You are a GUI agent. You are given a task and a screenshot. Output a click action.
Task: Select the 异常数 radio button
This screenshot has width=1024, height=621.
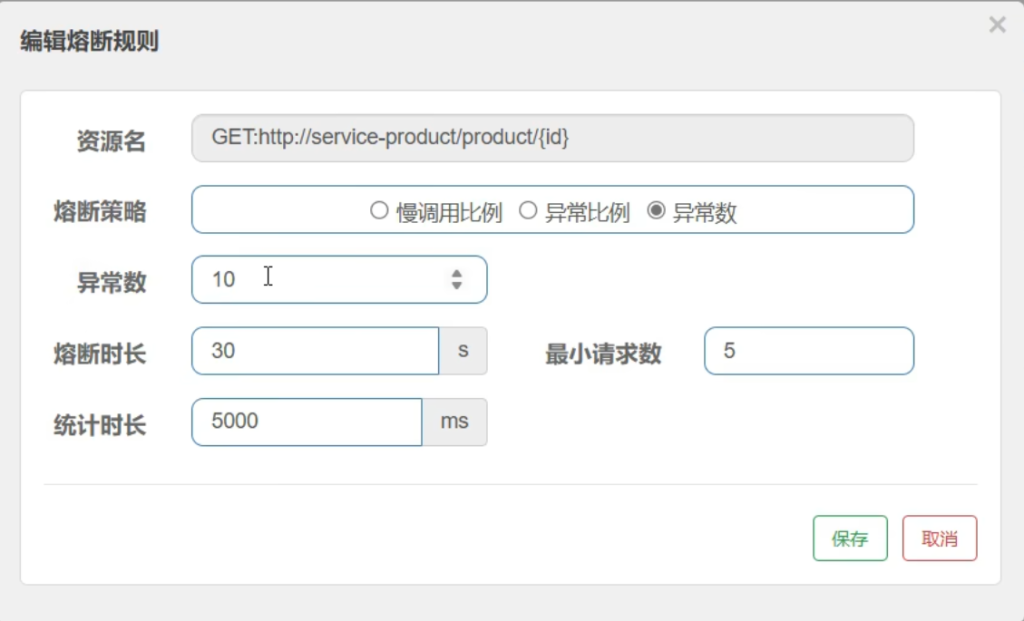656,211
